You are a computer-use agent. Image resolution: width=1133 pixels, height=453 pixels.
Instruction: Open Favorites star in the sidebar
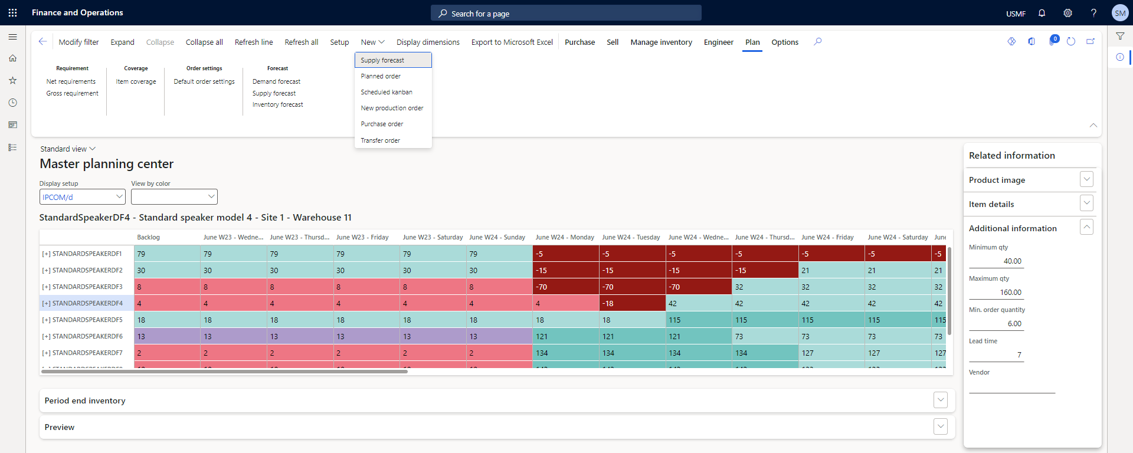pos(12,80)
